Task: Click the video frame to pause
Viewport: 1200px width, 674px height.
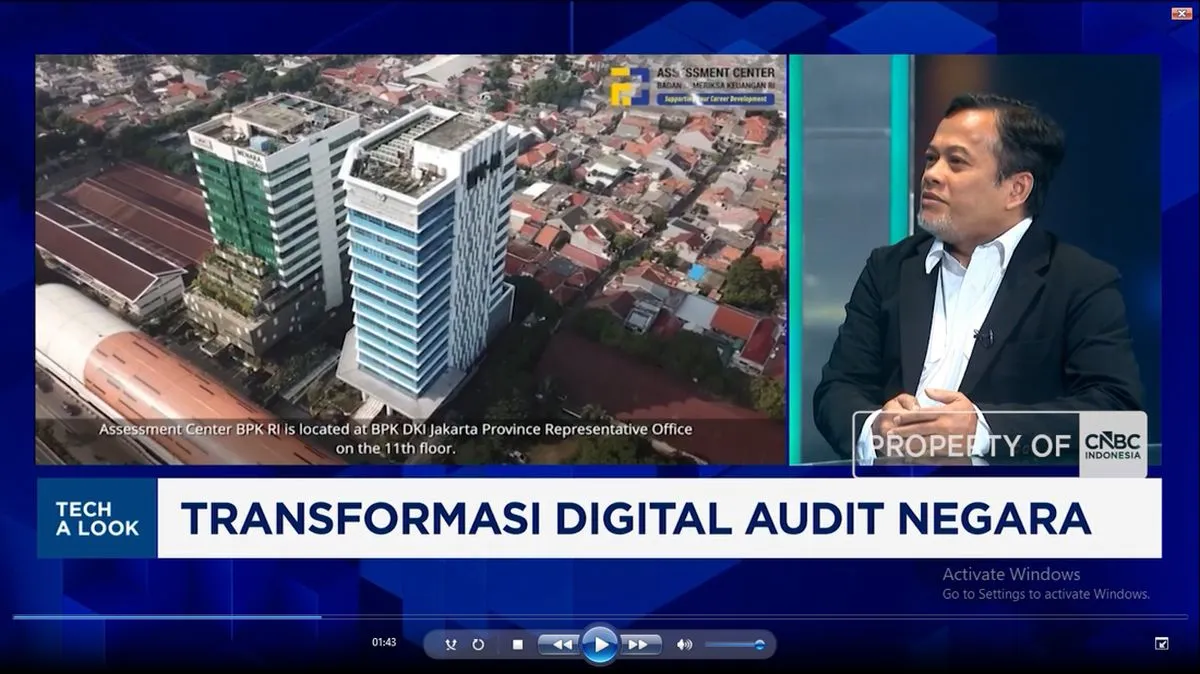Action: point(600,305)
